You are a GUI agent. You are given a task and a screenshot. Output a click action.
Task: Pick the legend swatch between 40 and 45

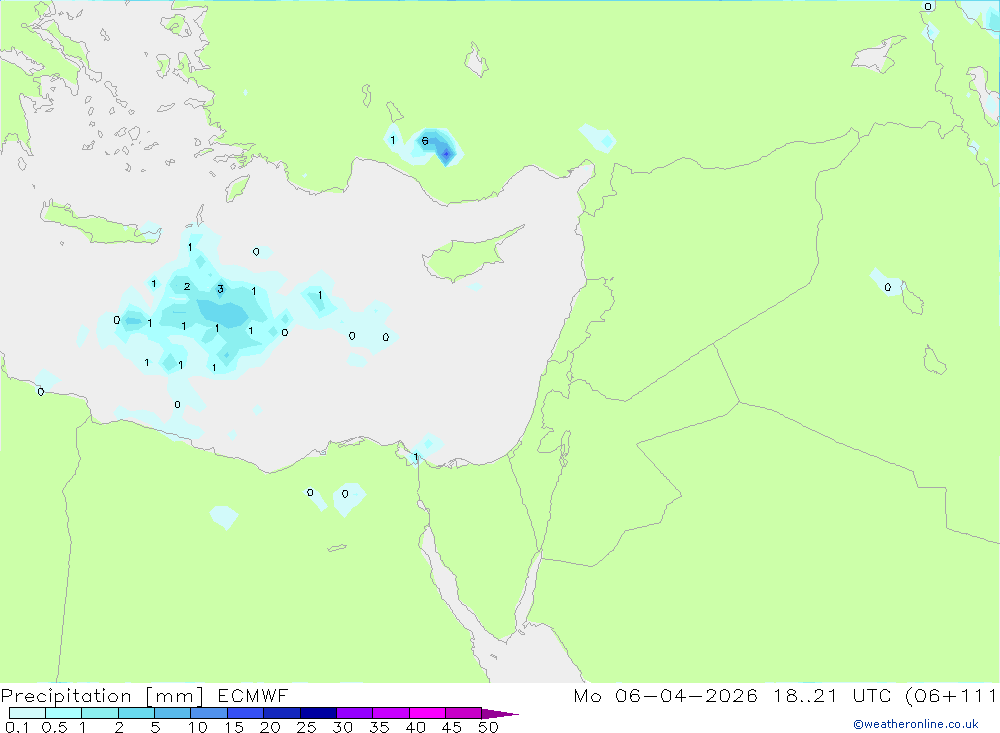coord(427,713)
